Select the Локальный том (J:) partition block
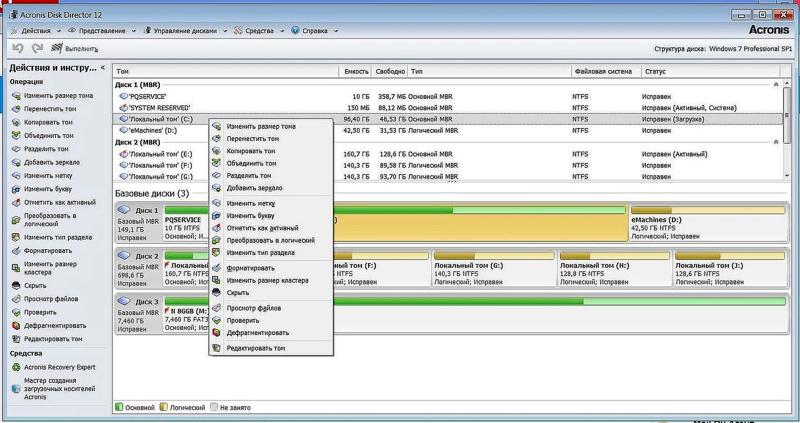Image resolution: width=800 pixels, height=423 pixels. [x=730, y=269]
